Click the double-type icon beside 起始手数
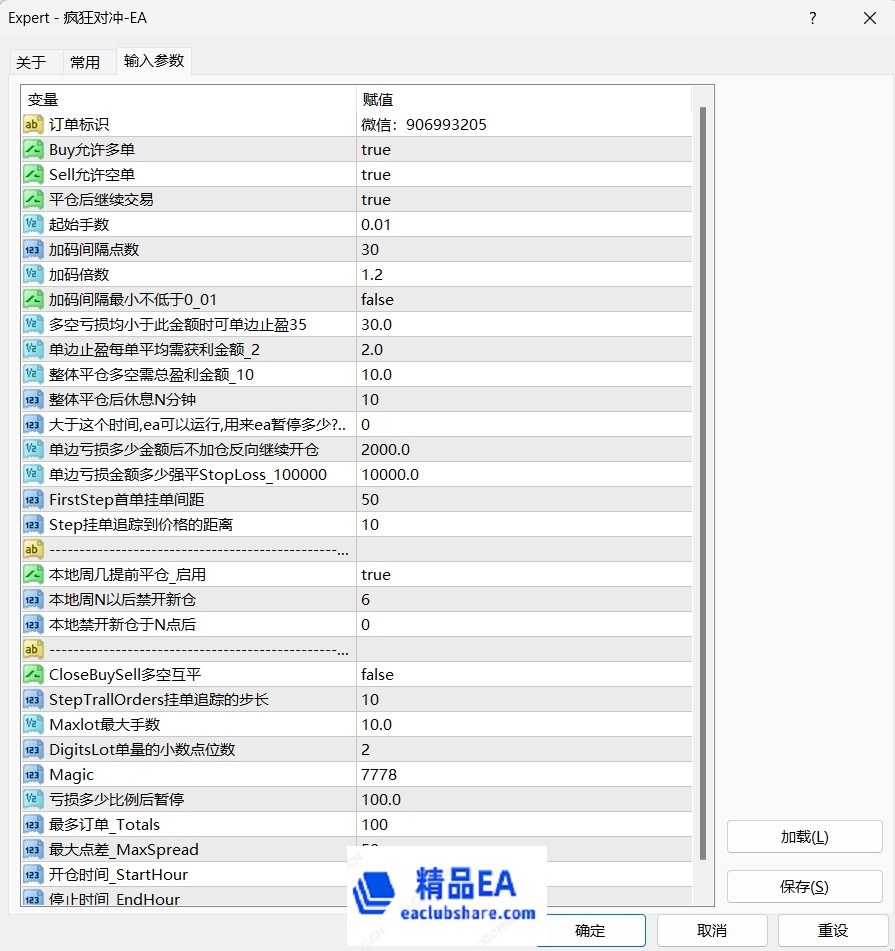 pos(33,225)
